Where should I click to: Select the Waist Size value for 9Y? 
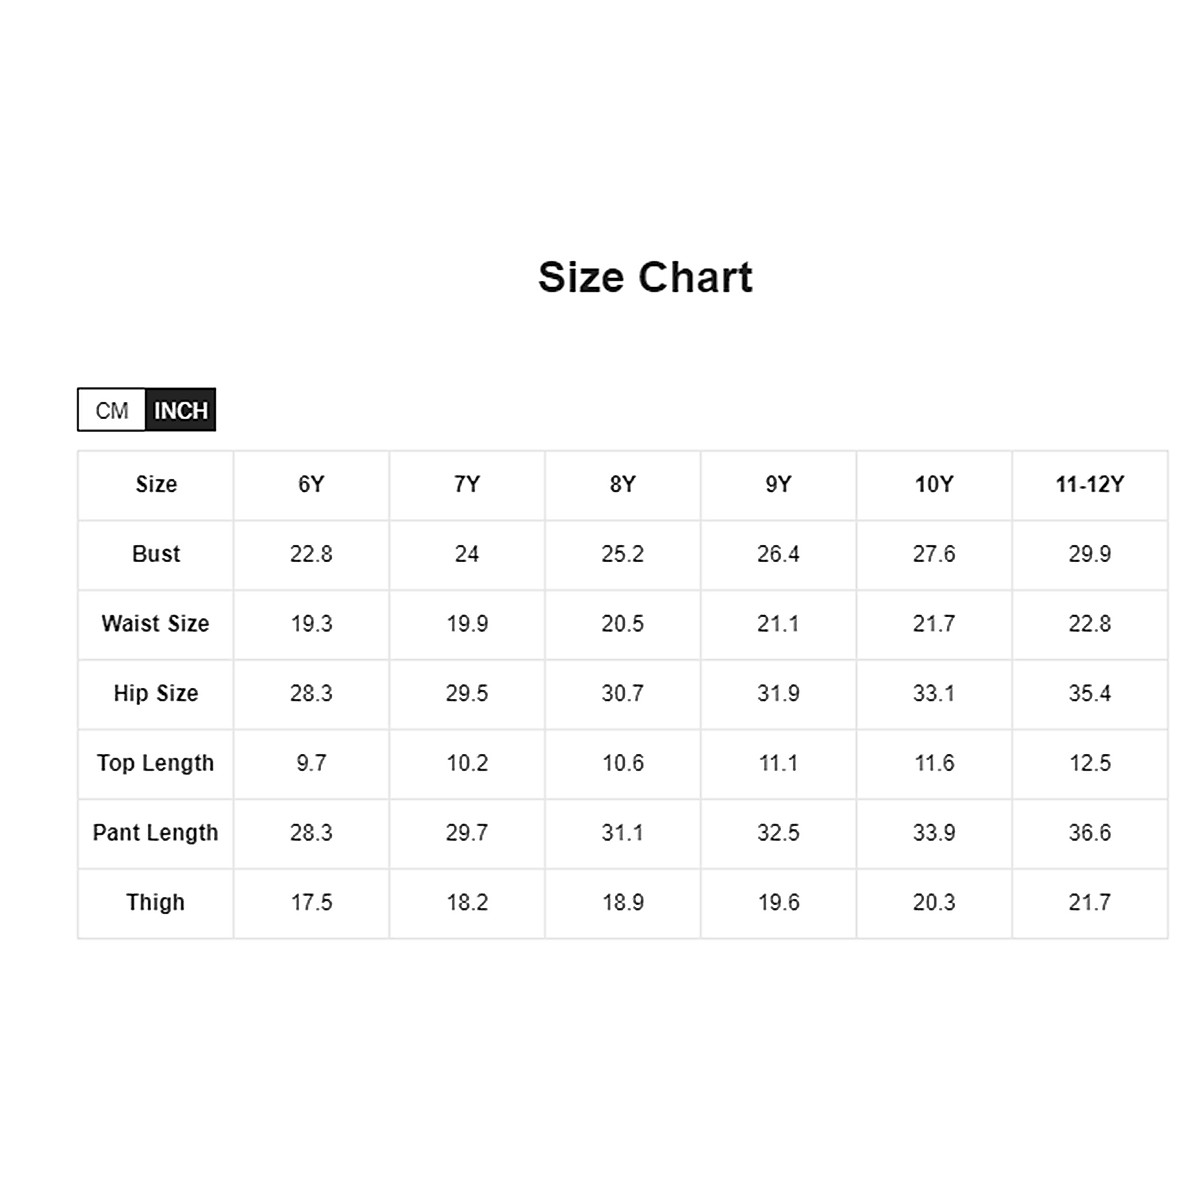pos(778,624)
